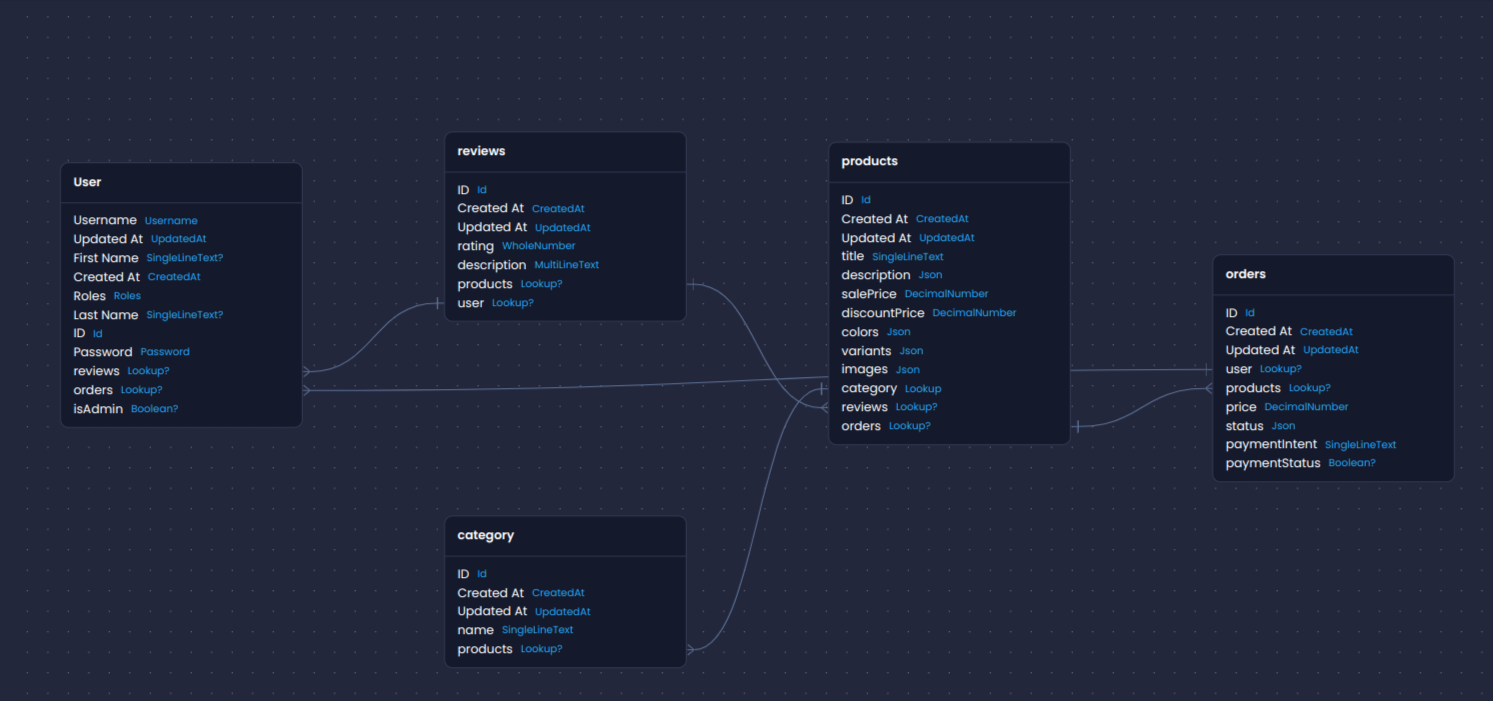Select the salePrice field in products
The image size is (1493, 701).
(868, 294)
